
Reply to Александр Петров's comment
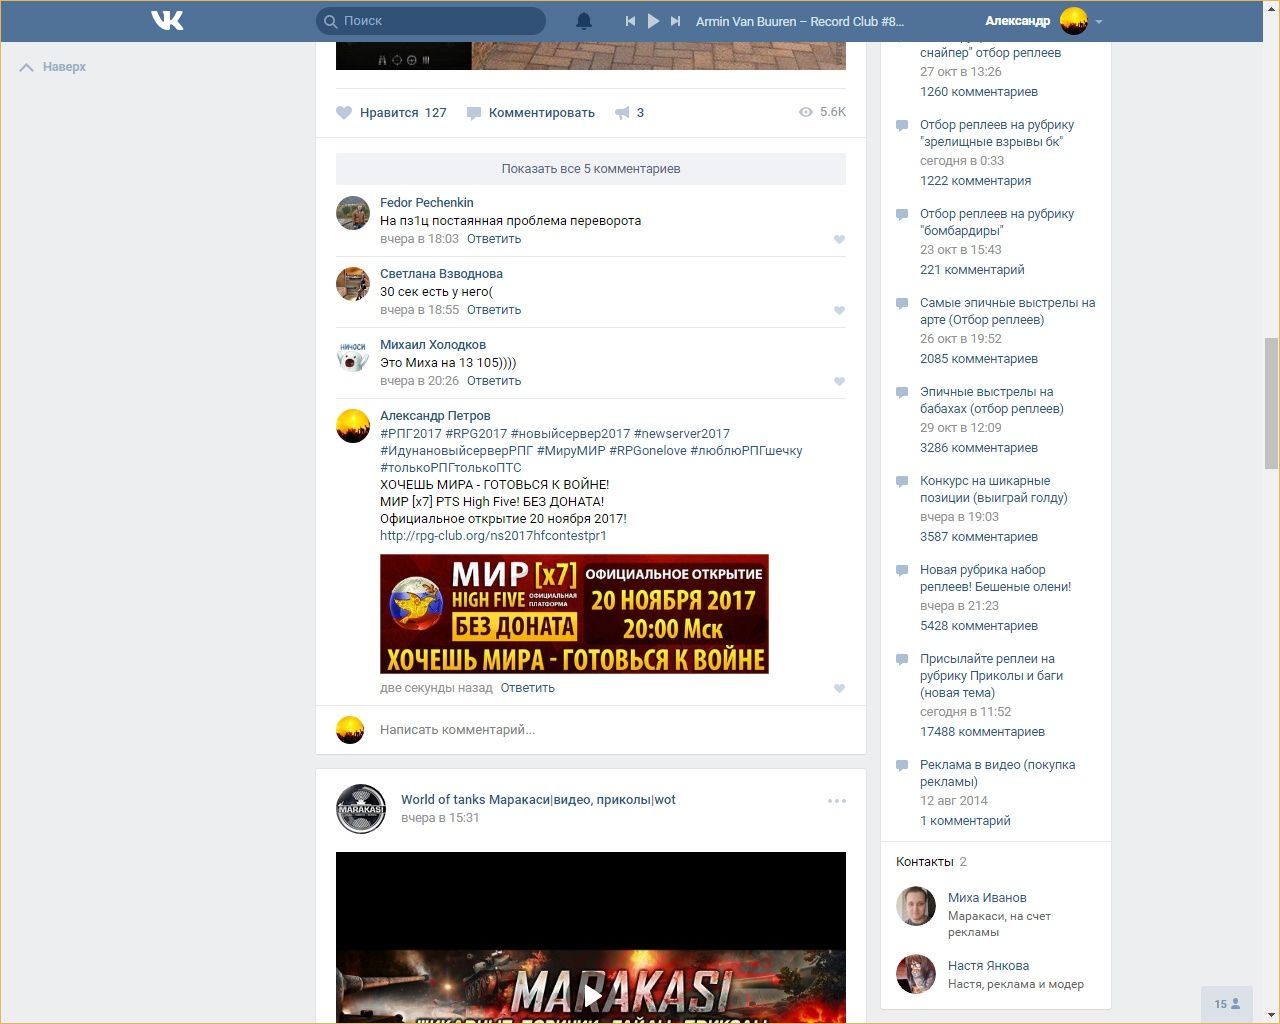[x=528, y=688]
